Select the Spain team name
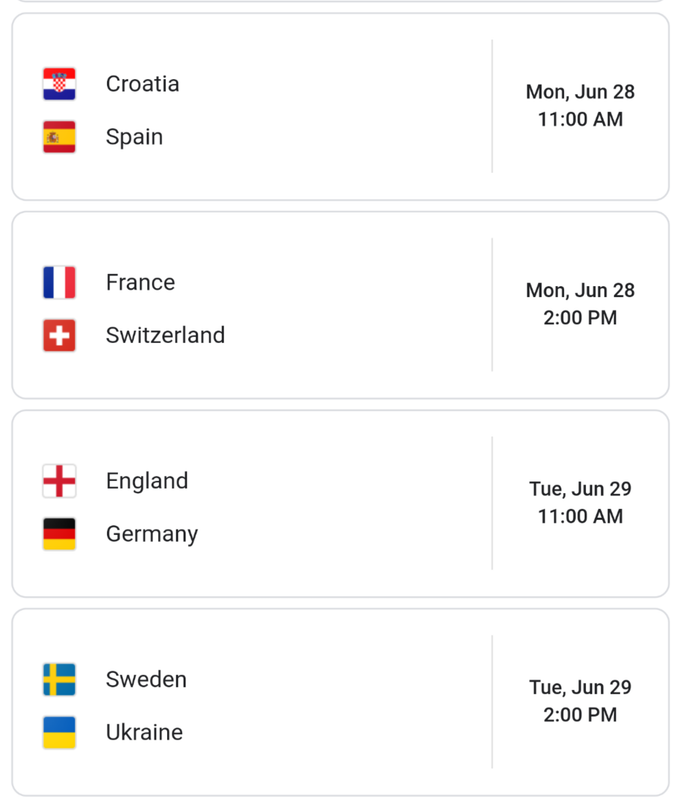This screenshot has height=800, width=680. click(135, 137)
